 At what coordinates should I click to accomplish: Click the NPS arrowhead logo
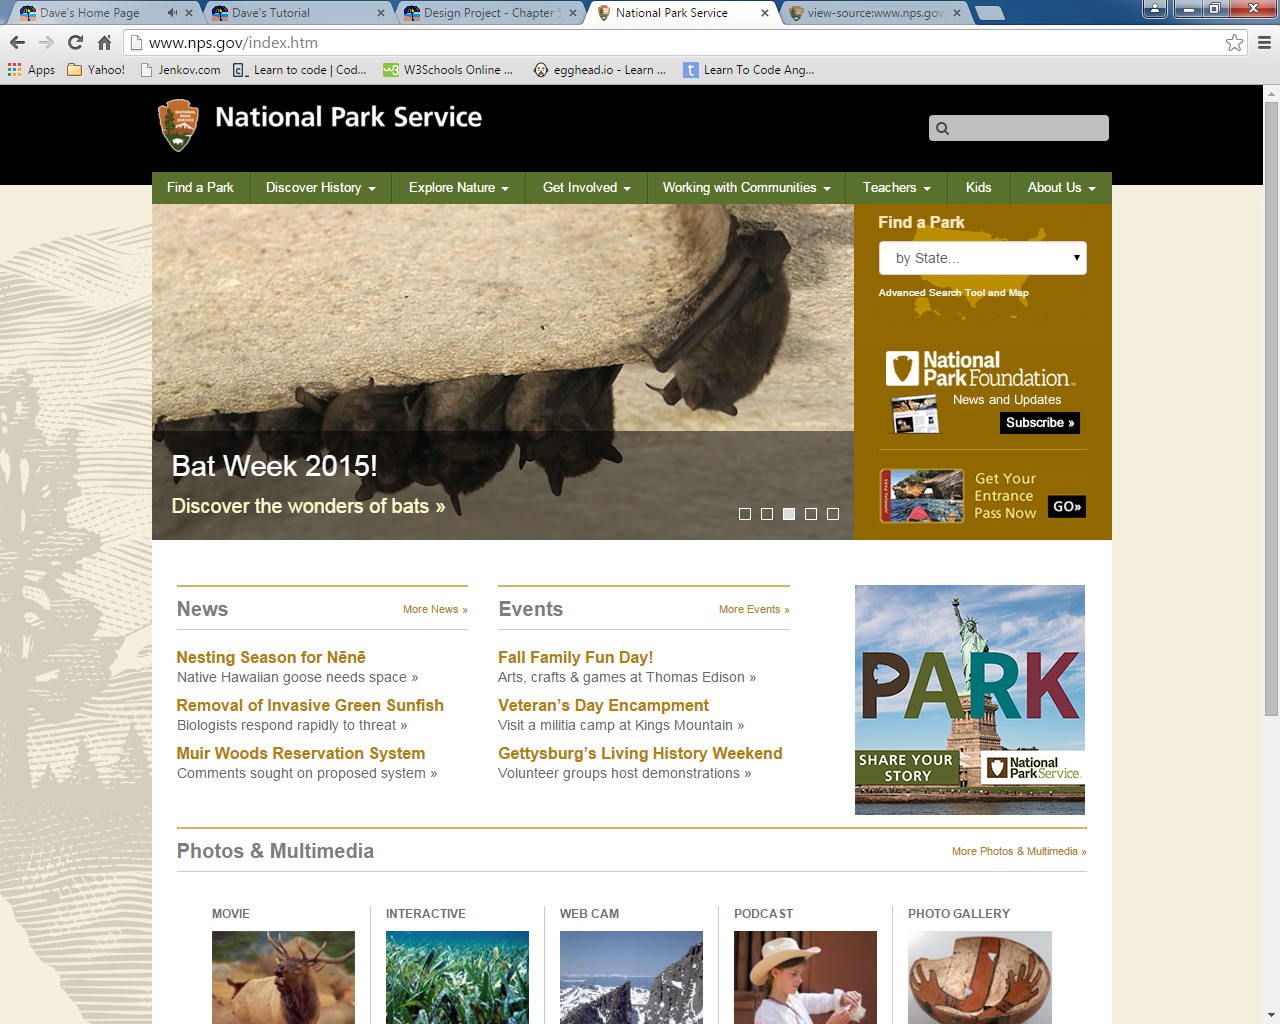point(178,125)
